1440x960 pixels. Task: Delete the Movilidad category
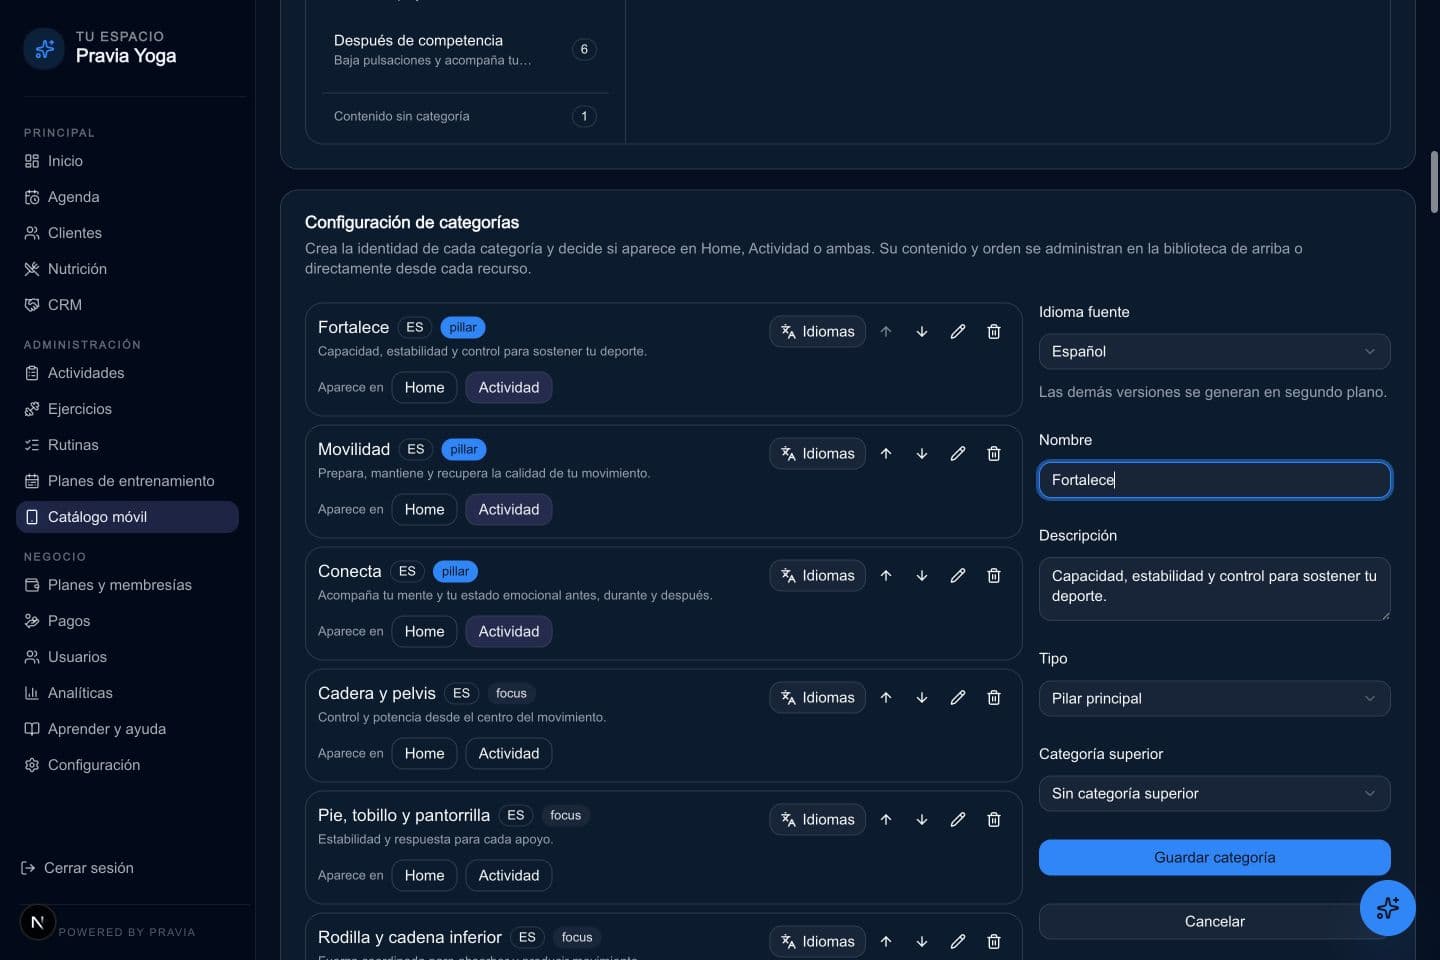coord(993,453)
